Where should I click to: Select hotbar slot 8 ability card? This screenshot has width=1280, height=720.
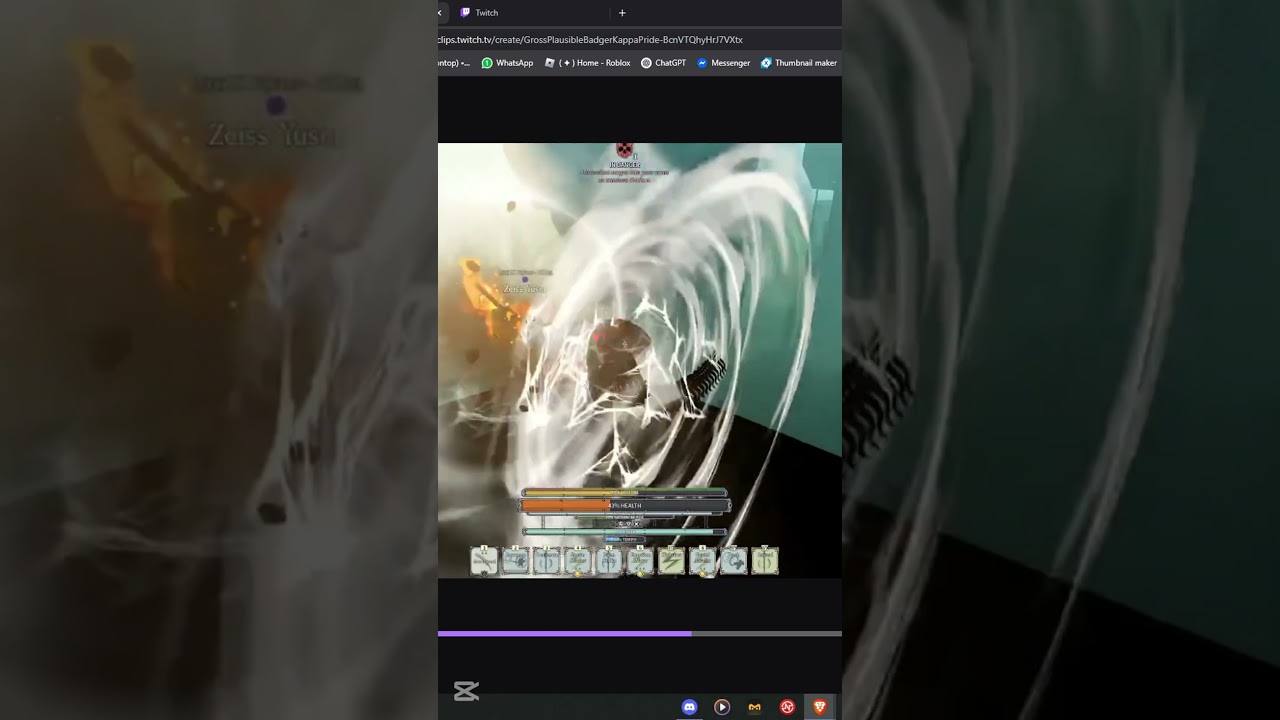coord(702,561)
